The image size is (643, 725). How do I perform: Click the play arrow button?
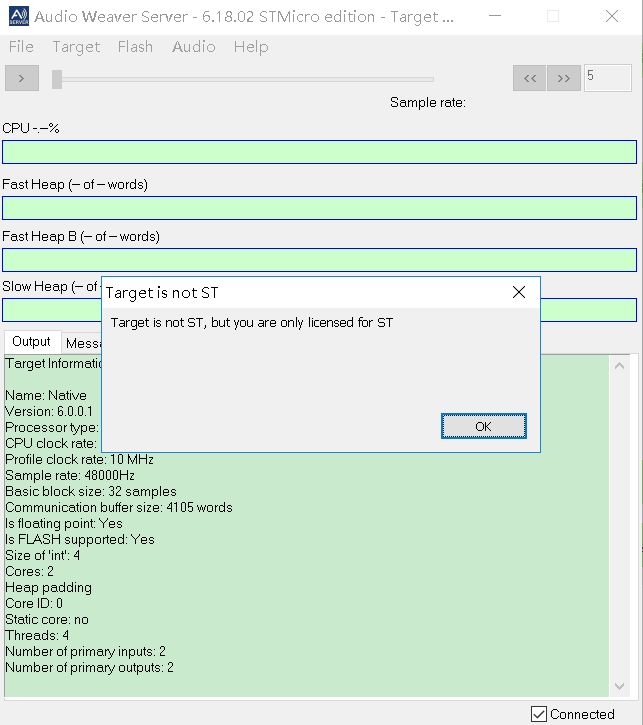22,78
